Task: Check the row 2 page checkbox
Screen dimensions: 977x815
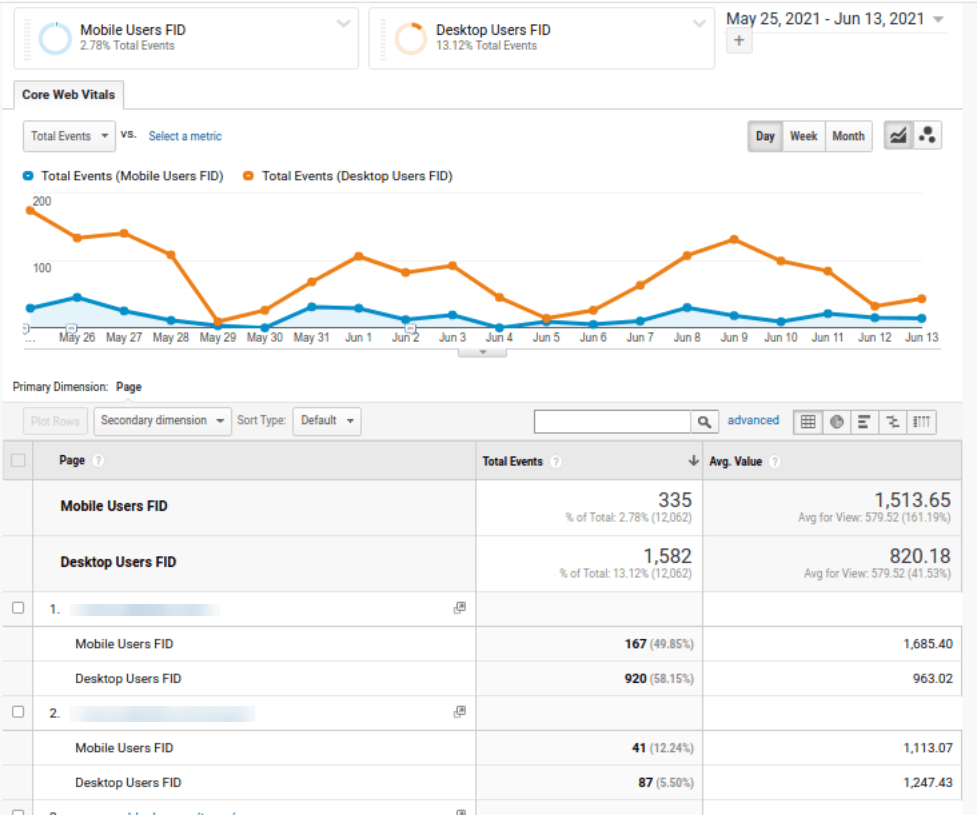Action: pyautogui.click(x=18, y=712)
